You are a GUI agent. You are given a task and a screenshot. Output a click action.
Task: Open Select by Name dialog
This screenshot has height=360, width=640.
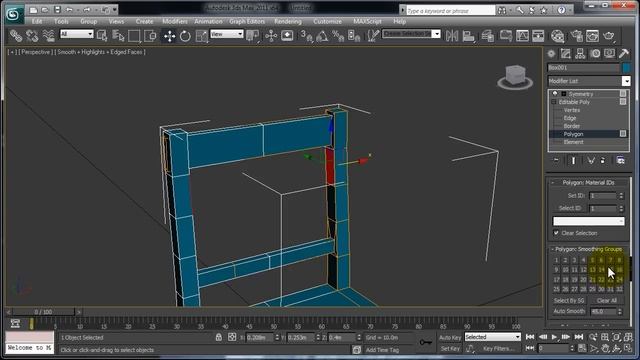coord(118,36)
